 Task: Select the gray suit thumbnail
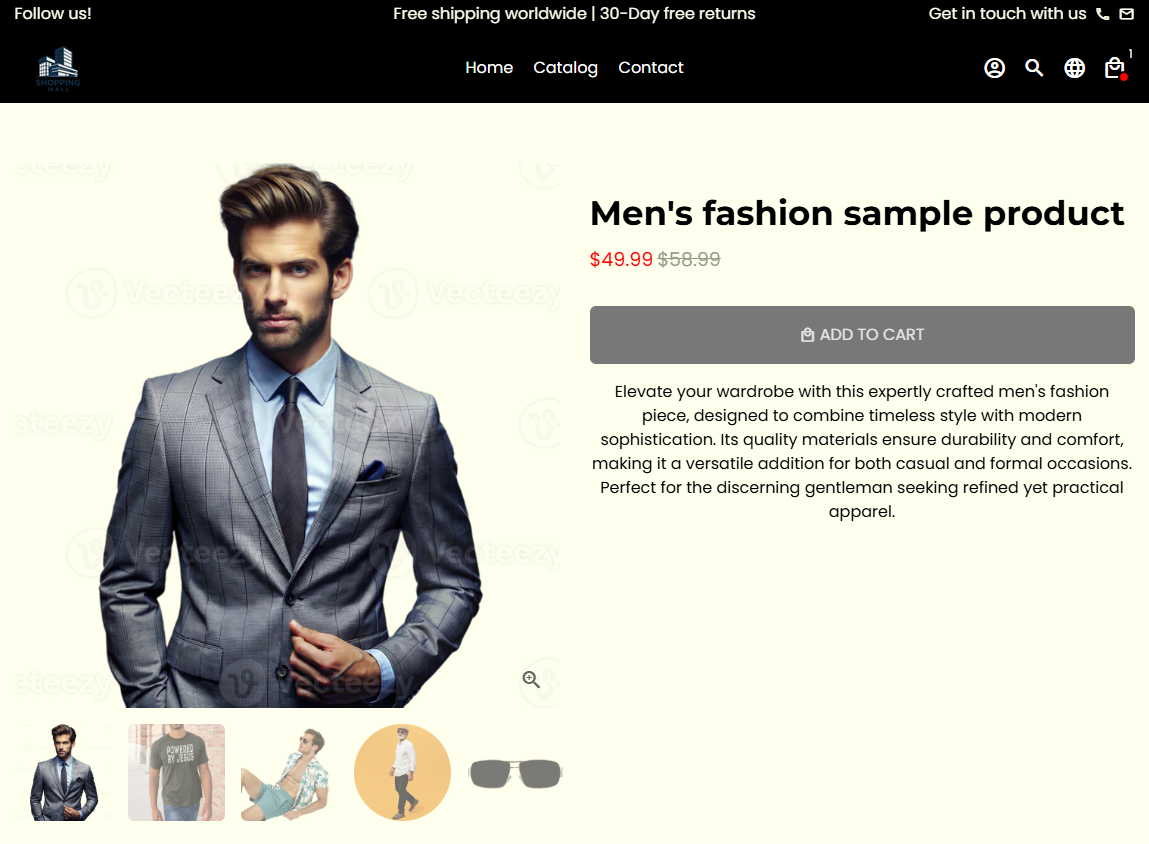[63, 772]
